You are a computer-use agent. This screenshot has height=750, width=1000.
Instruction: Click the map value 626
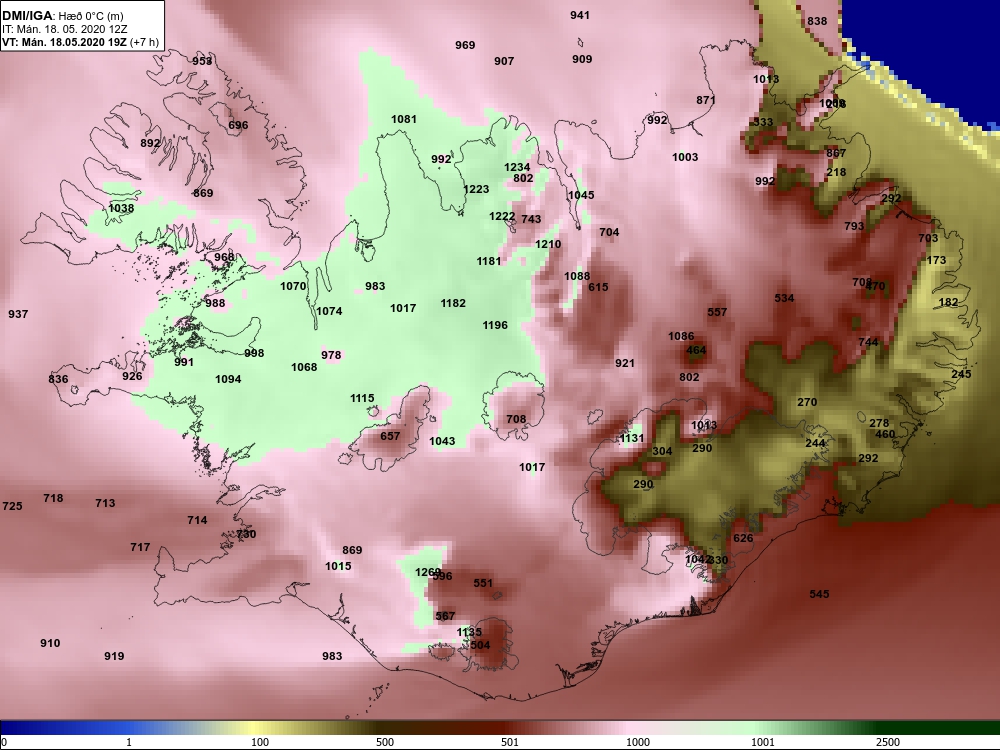pyautogui.click(x=743, y=538)
